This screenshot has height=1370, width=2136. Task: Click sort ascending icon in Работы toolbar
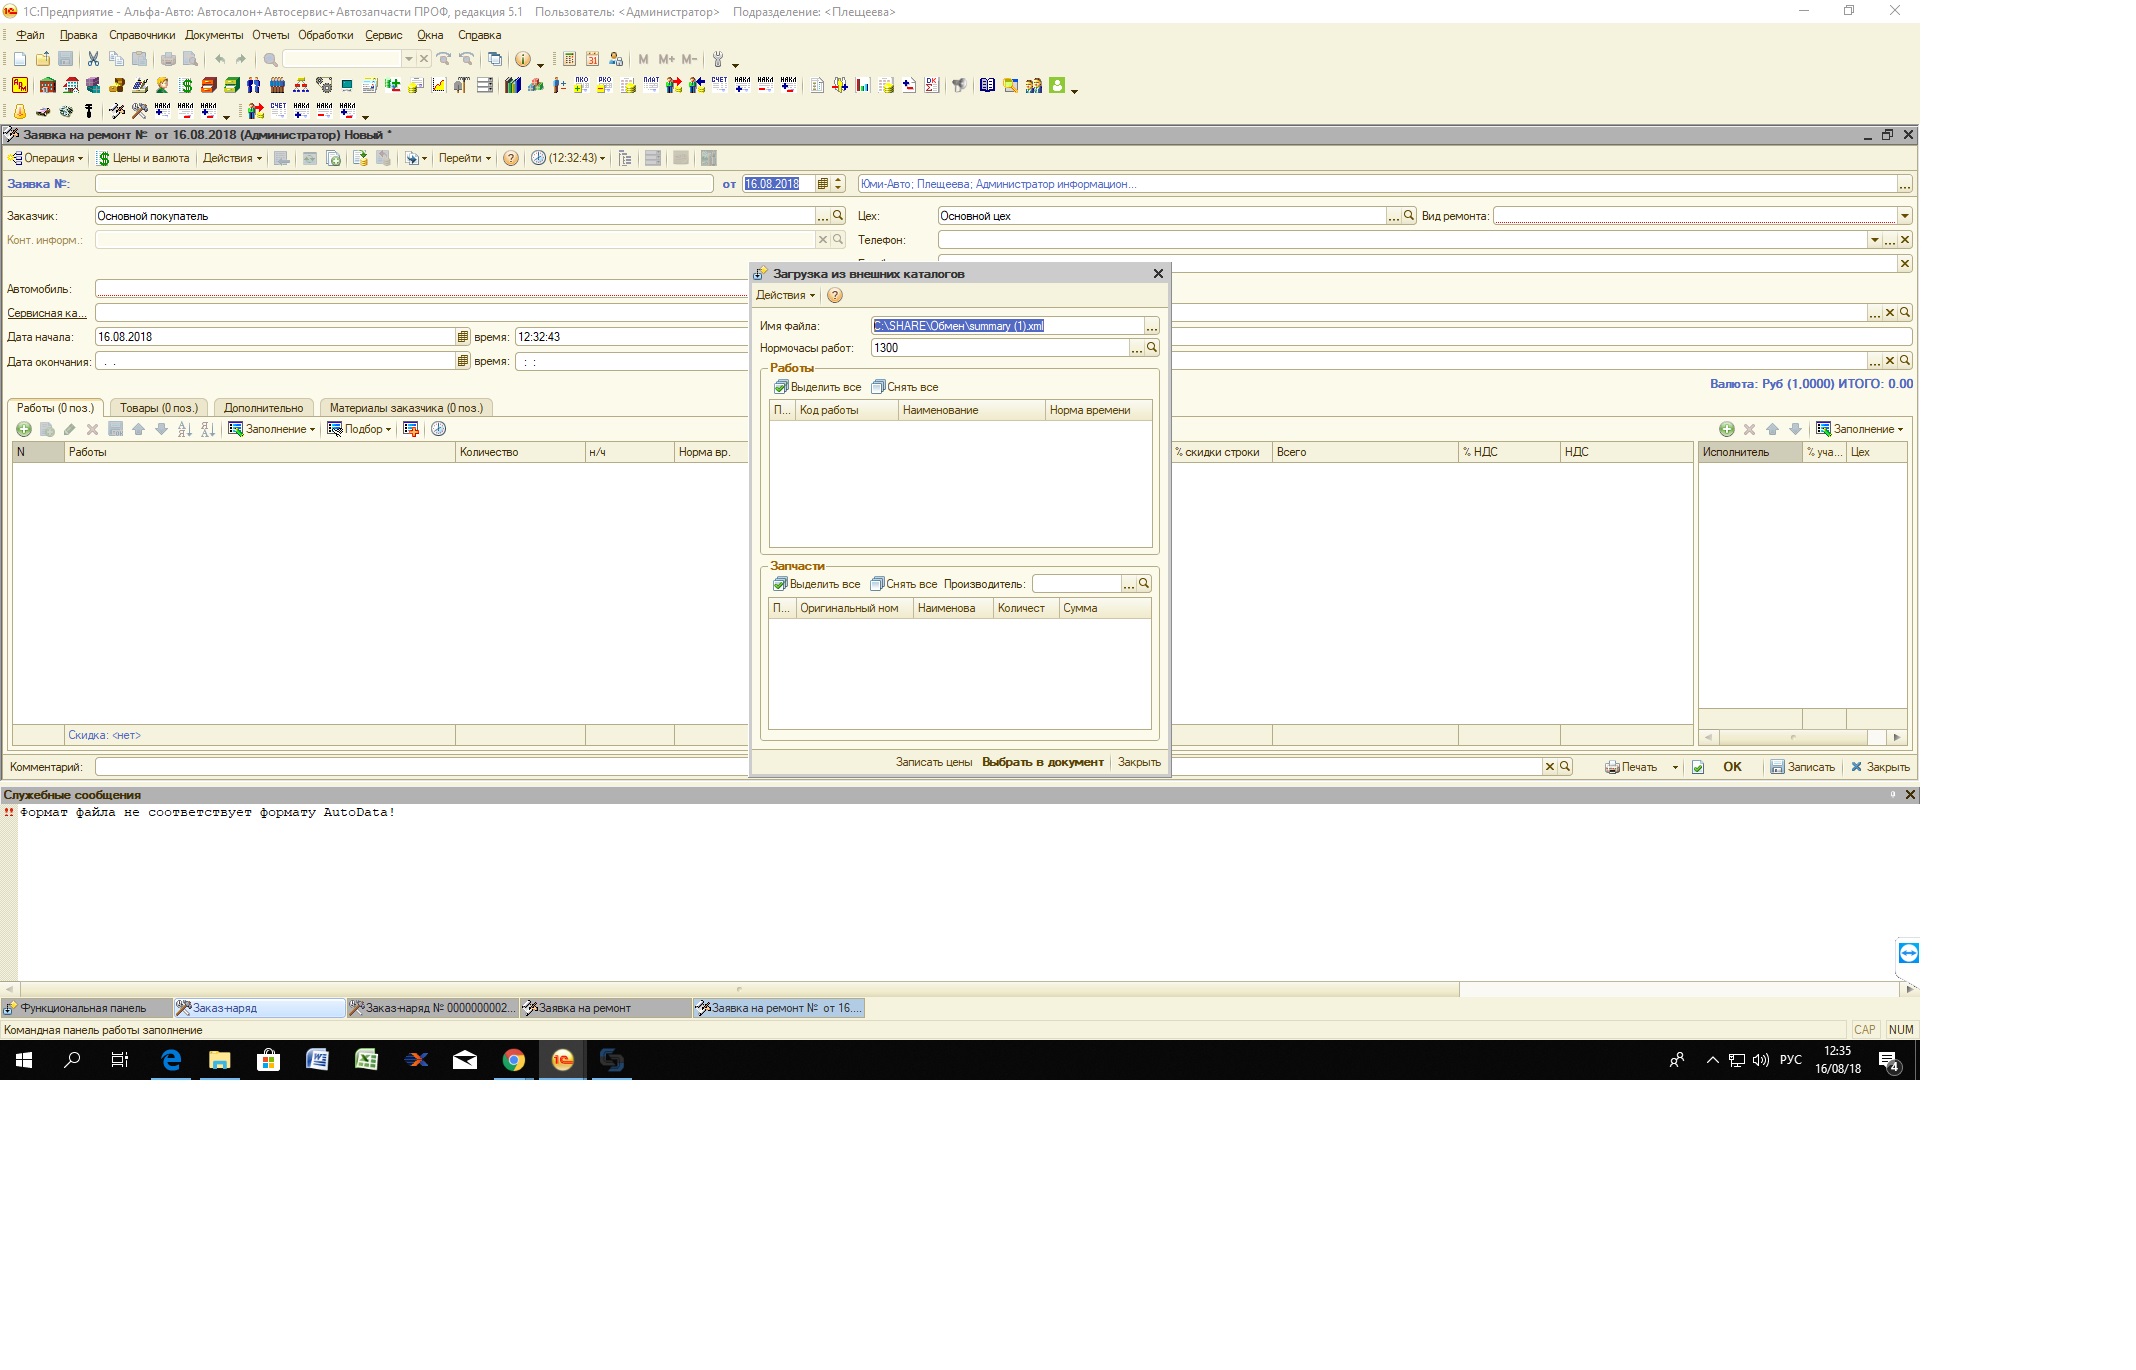pos(185,429)
